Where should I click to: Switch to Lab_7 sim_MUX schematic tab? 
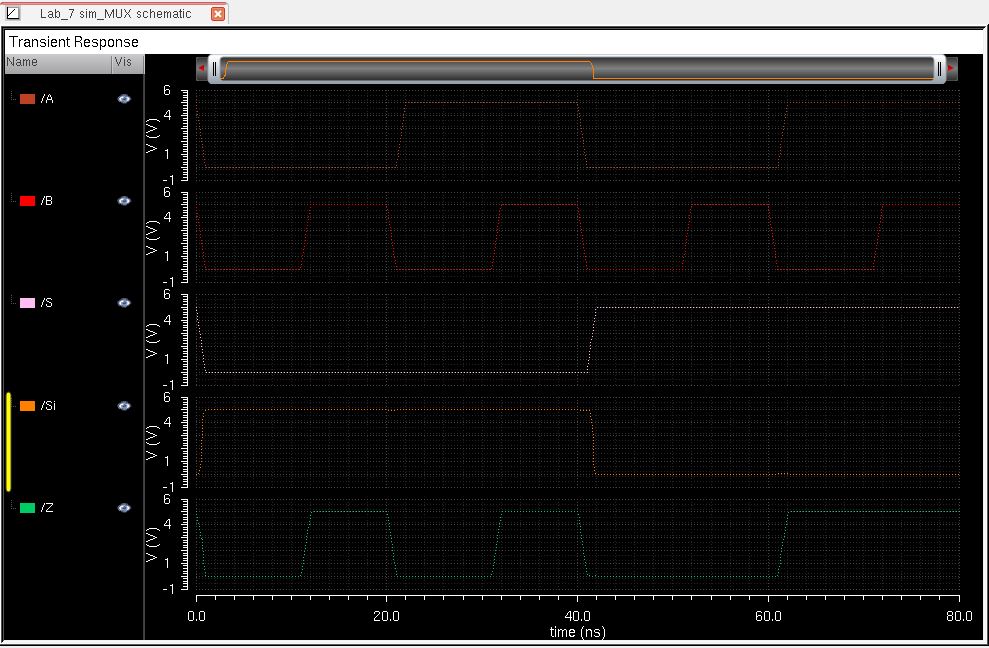[x=115, y=13]
